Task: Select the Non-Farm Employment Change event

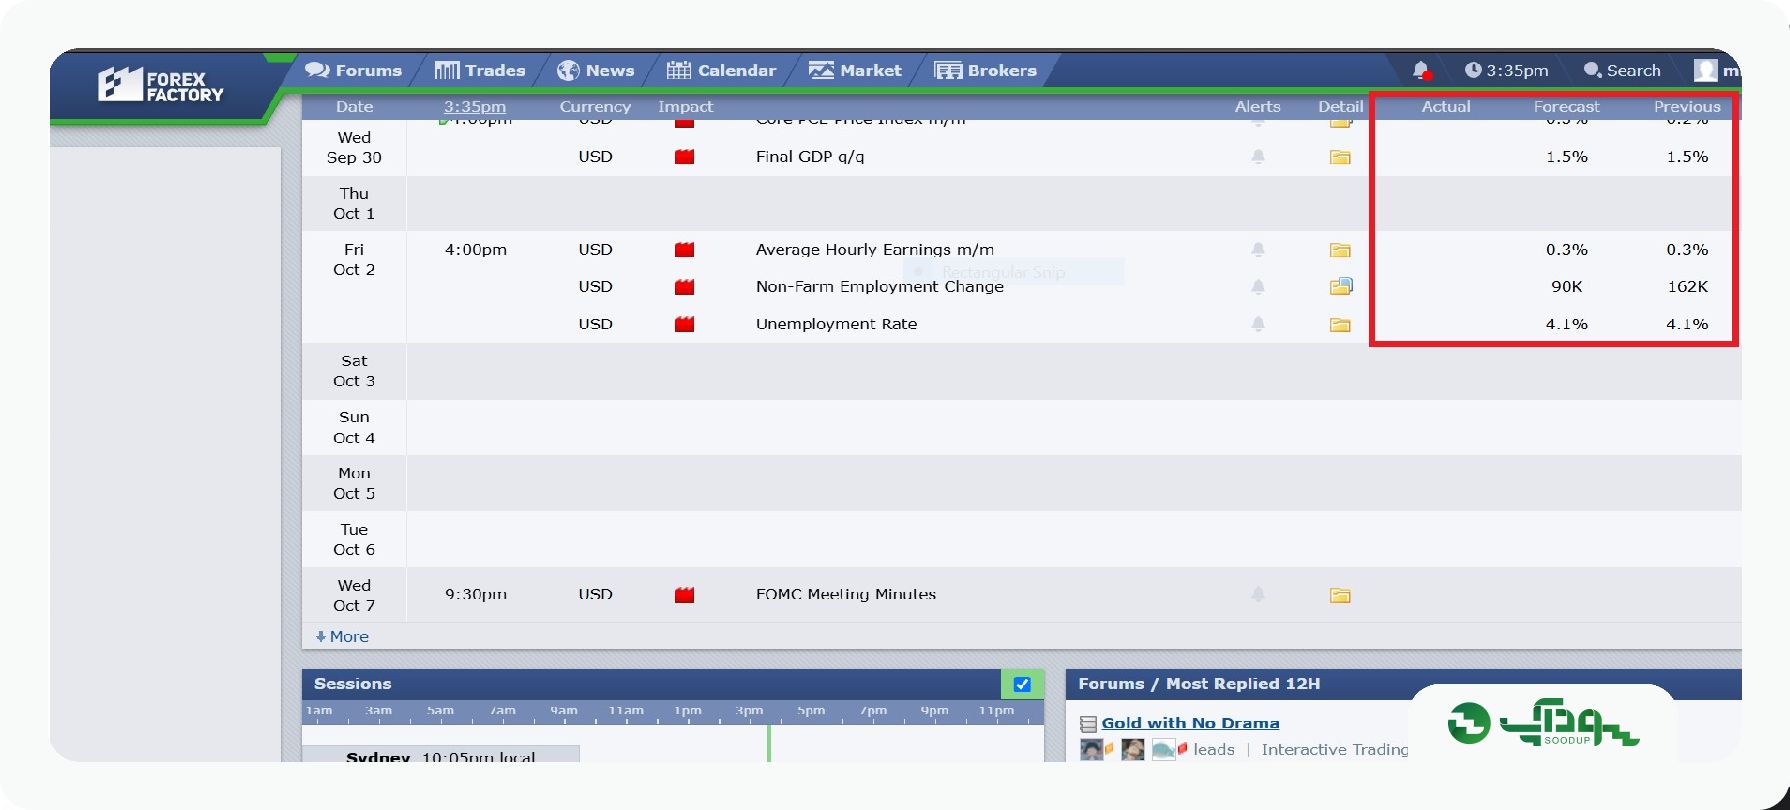Action: [x=880, y=286]
